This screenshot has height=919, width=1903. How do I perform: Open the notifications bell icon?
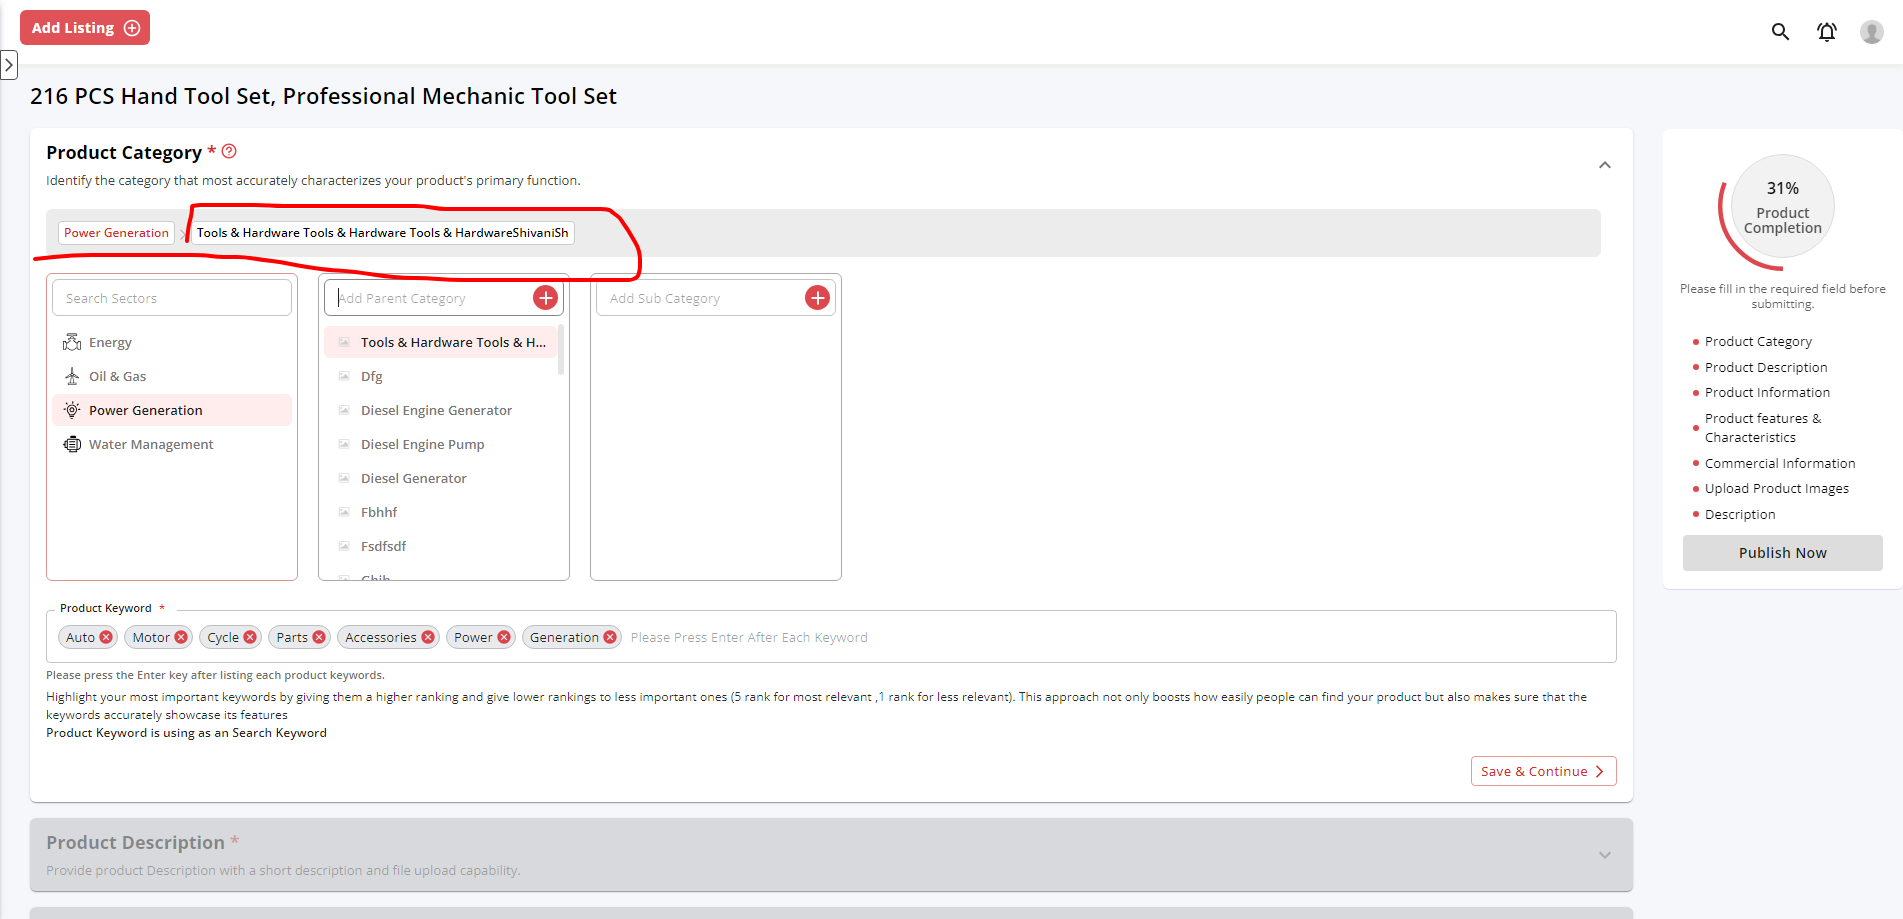[1826, 32]
